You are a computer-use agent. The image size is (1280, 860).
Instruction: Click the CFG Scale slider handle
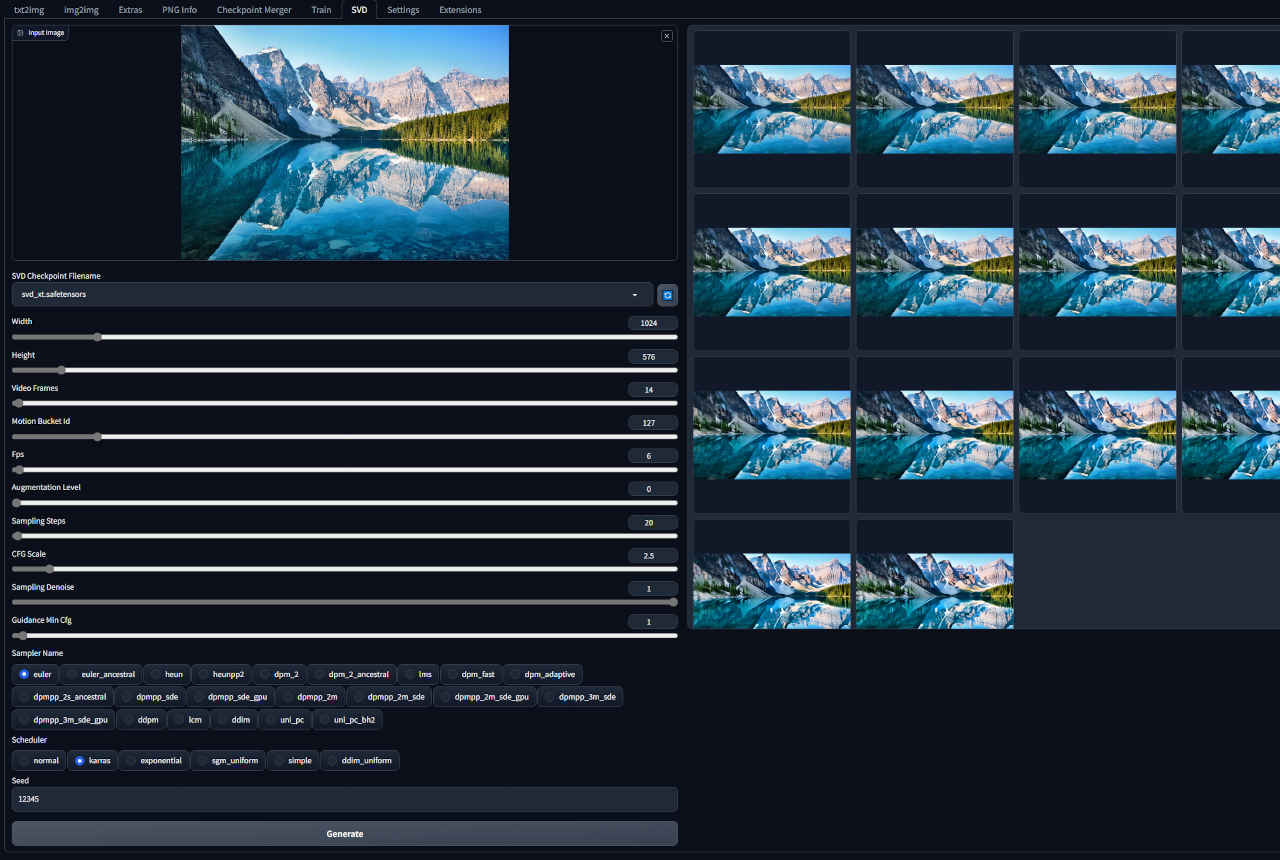(49, 569)
